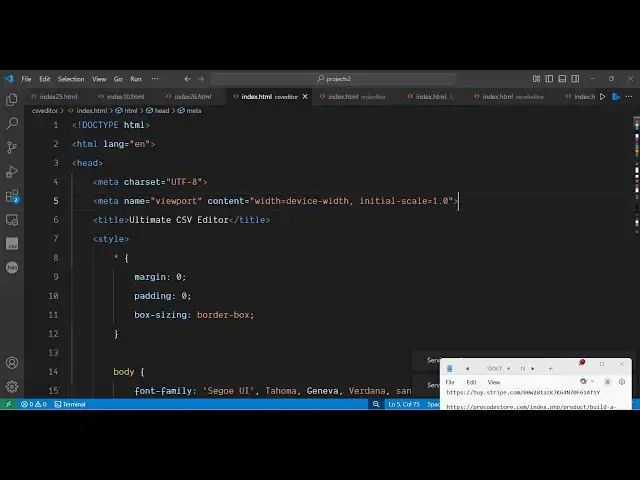The image size is (640, 480).
Task: Open Terminal from status bar
Action: 70,404
